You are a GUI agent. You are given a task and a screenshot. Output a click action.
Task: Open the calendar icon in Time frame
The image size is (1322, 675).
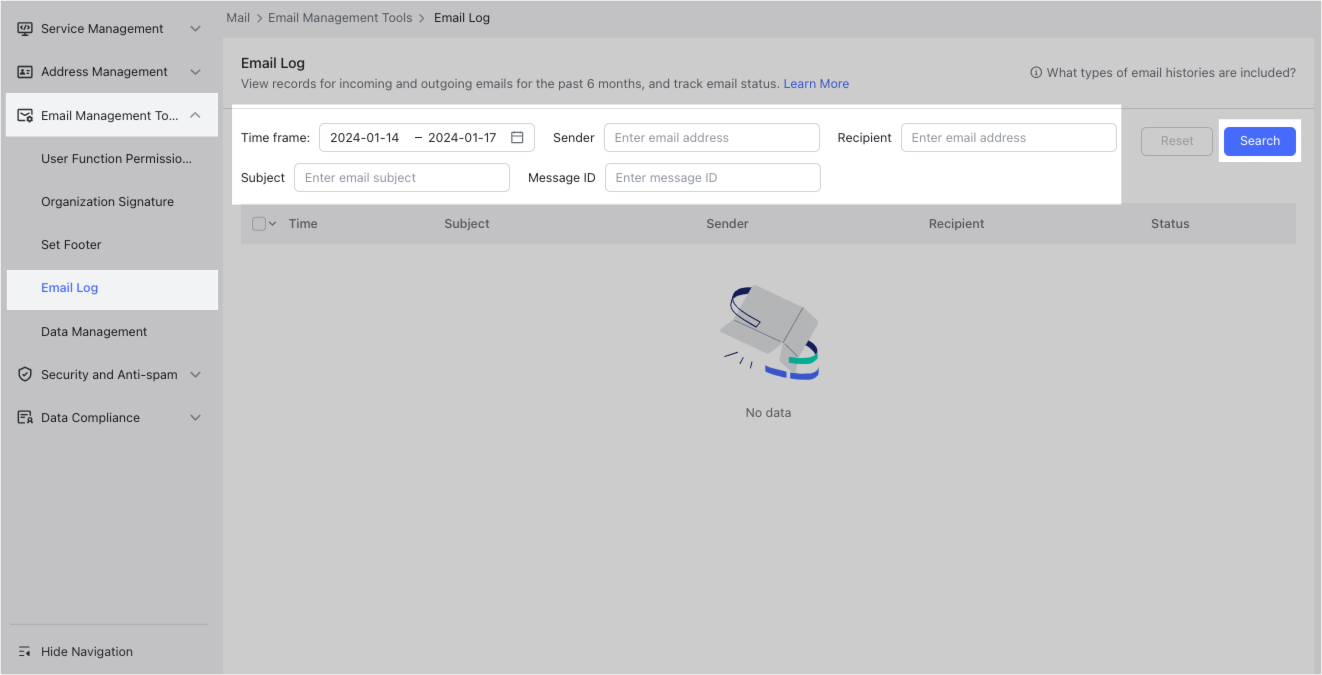pyautogui.click(x=517, y=138)
